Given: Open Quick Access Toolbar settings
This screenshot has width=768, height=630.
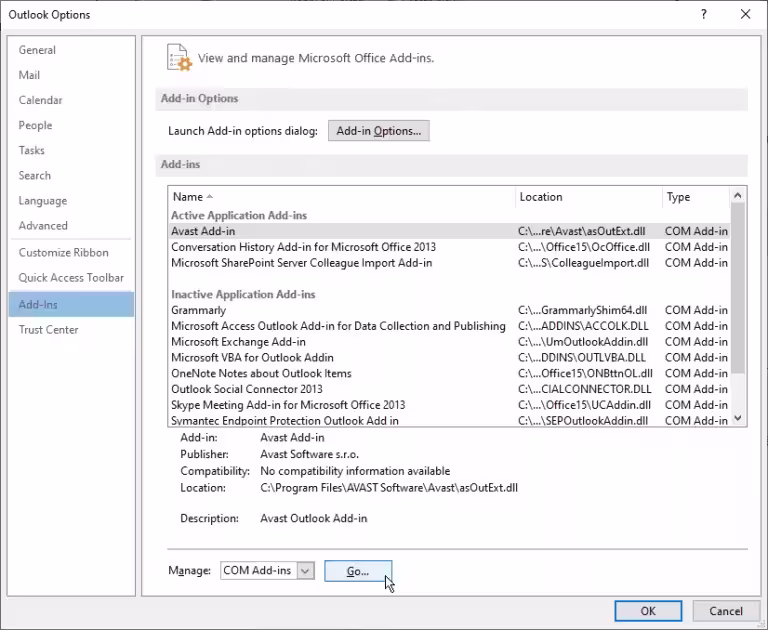Looking at the screenshot, I should pos(71,278).
